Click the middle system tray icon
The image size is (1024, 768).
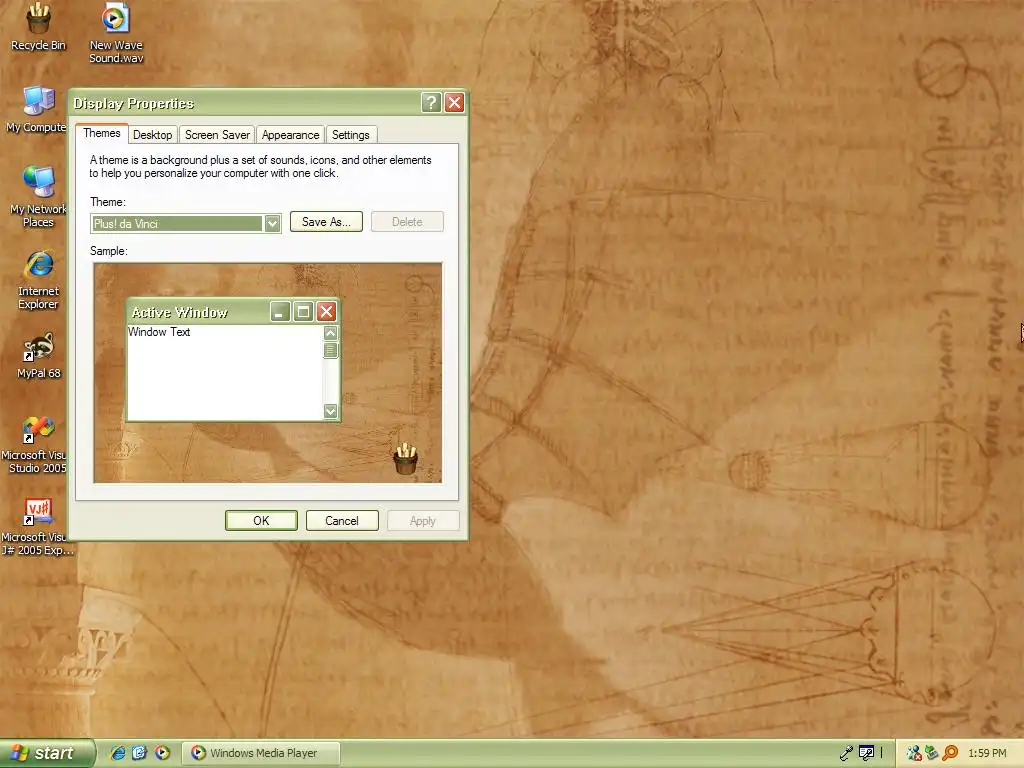[x=932, y=753]
